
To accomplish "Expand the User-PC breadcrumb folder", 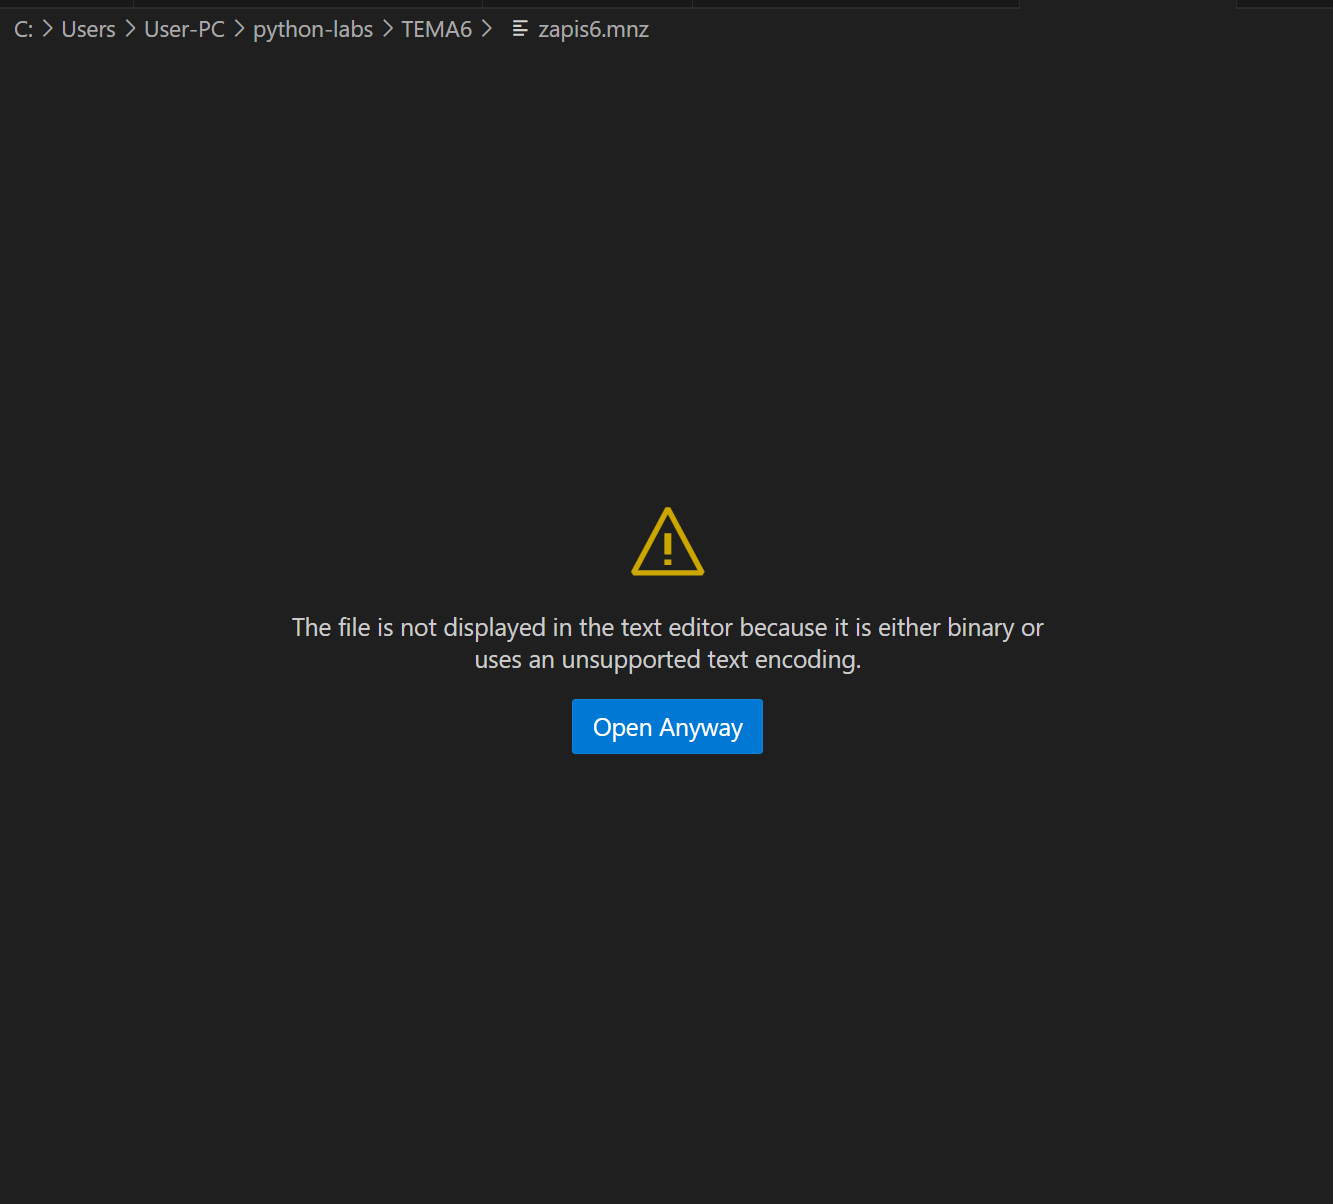I will pos(184,29).
